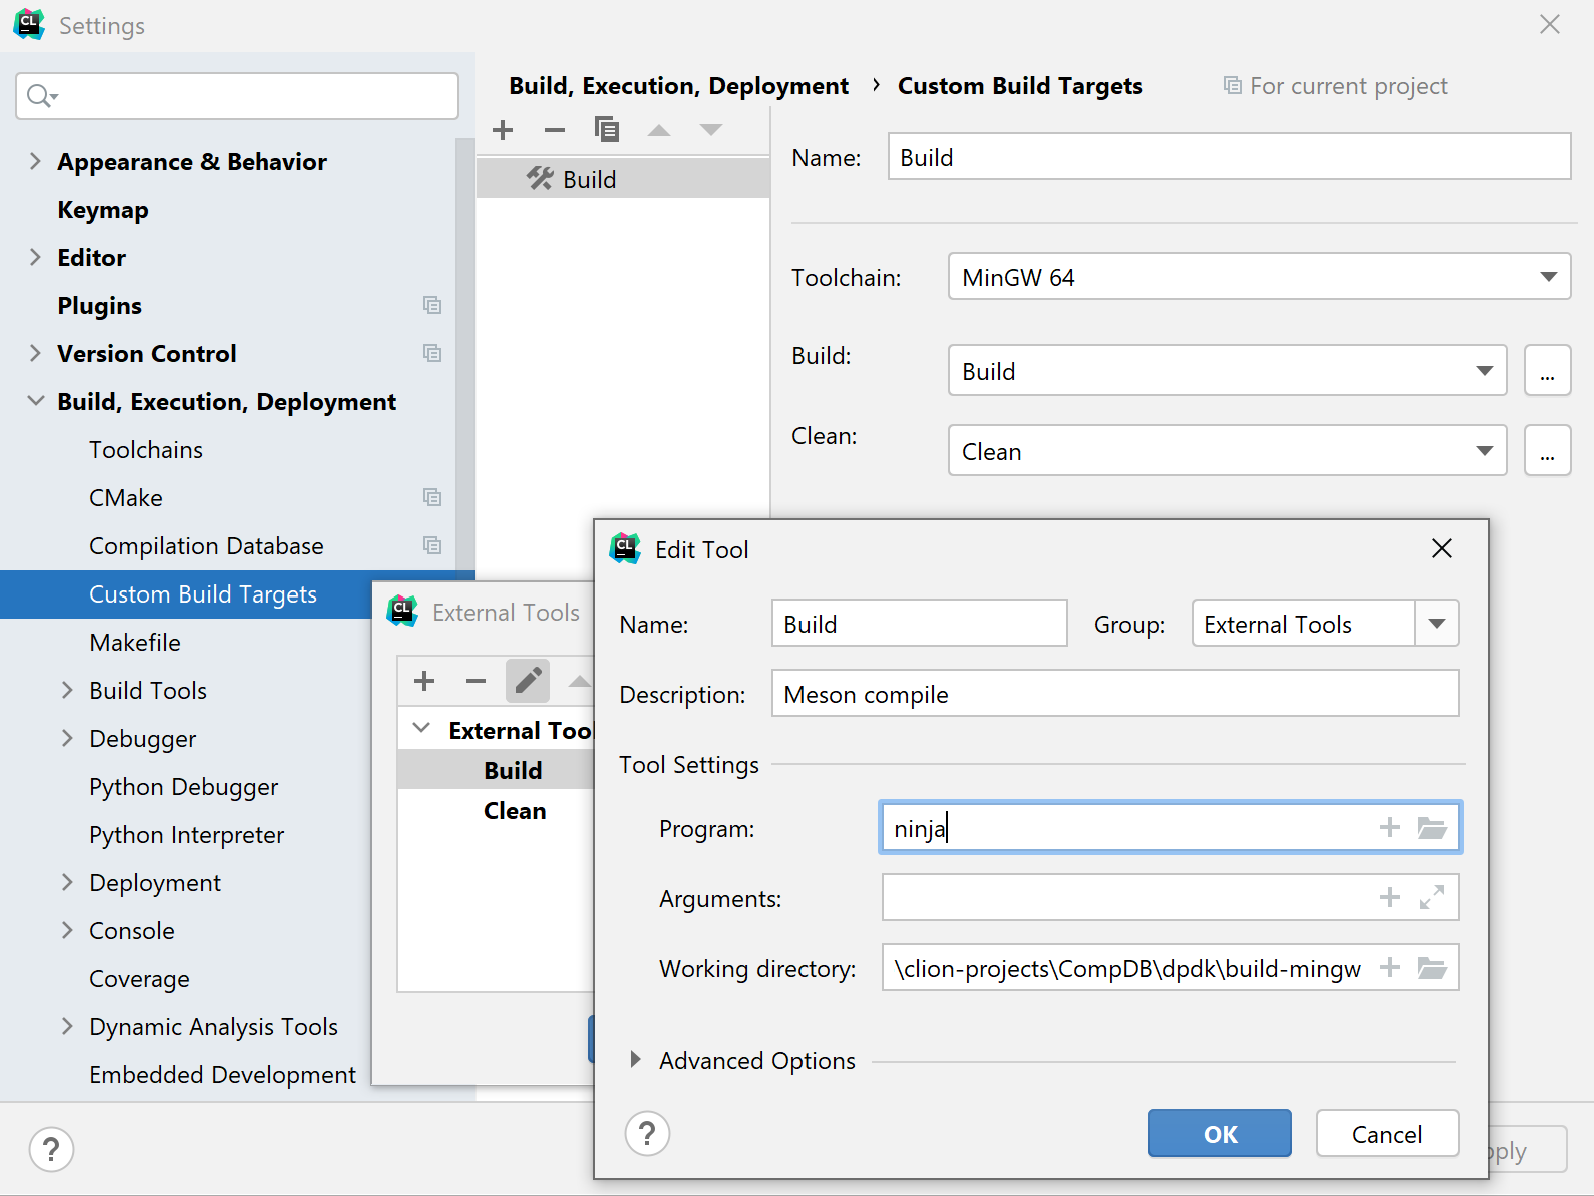Select Custom Build Targets settings page
This screenshot has width=1594, height=1196.
(203, 594)
